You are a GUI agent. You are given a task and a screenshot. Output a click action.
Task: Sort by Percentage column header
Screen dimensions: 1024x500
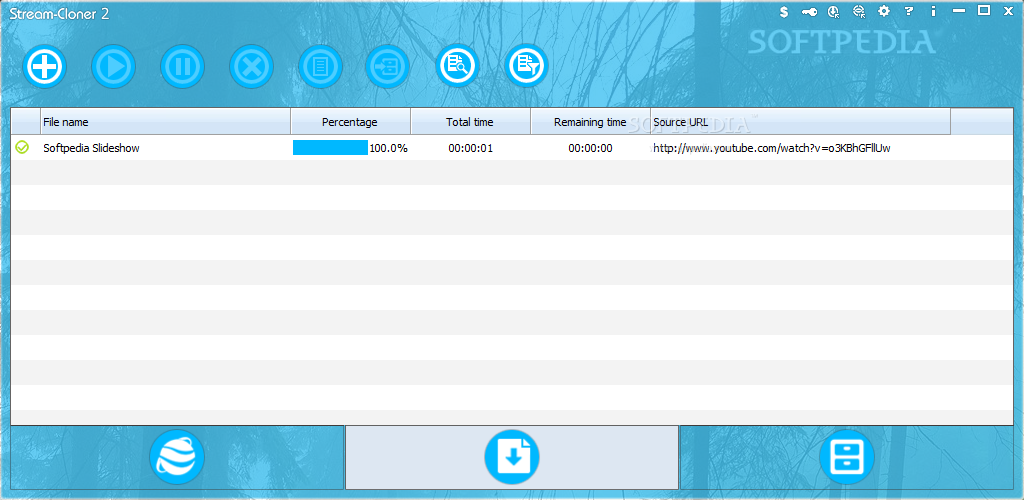[x=351, y=122]
